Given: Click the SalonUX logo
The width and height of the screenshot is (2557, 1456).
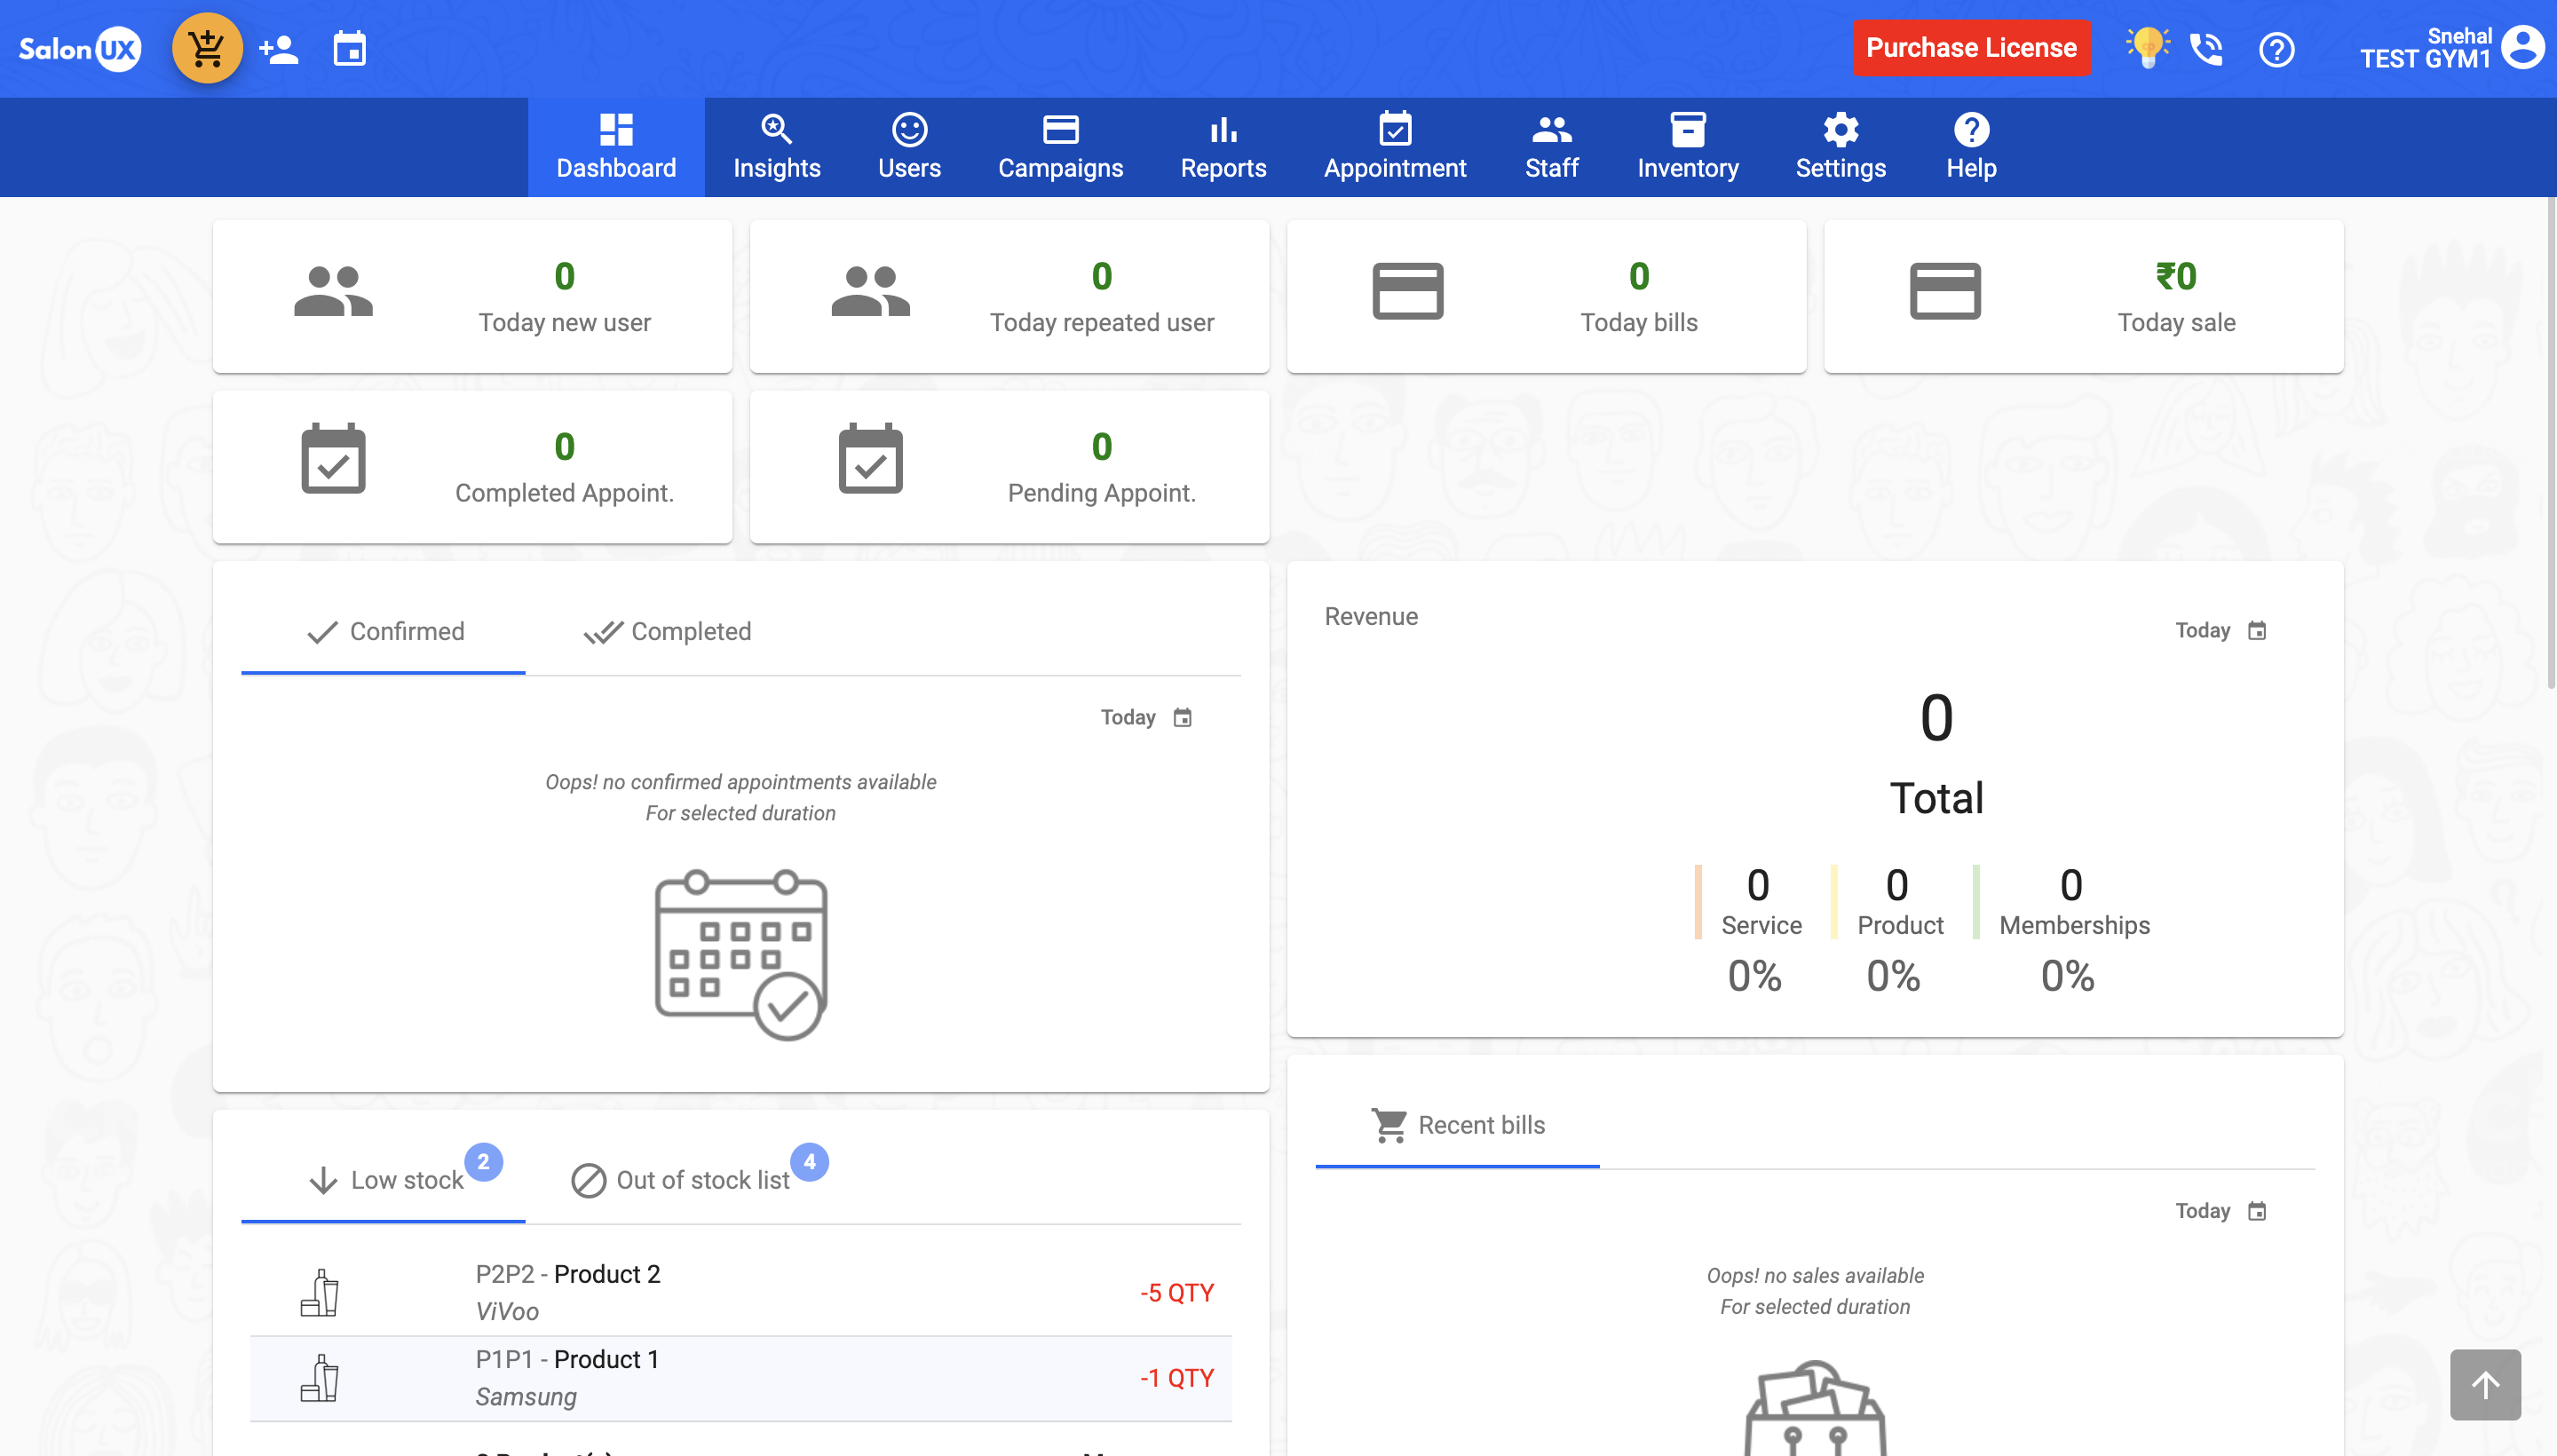Looking at the screenshot, I should (x=80, y=48).
